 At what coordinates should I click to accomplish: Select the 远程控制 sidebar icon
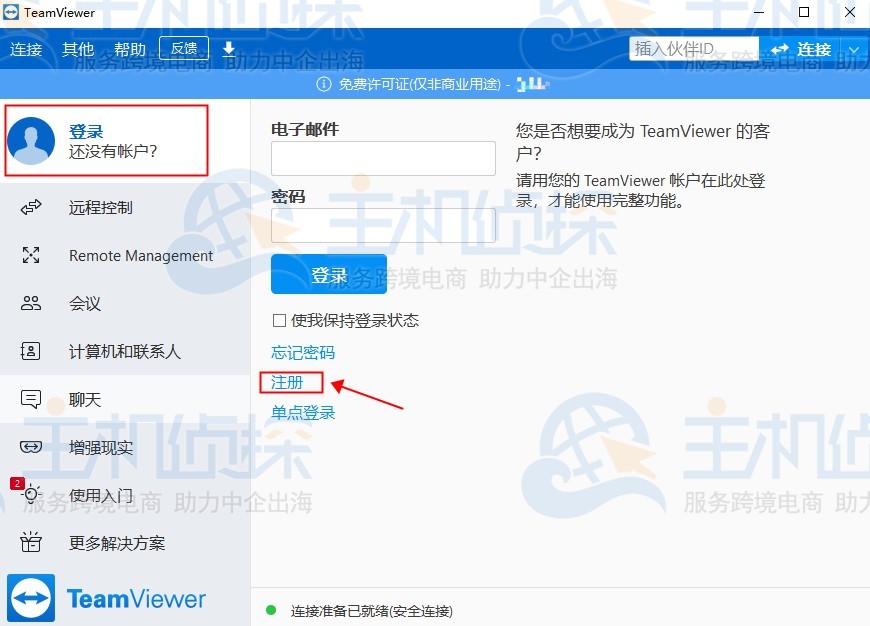[x=30, y=208]
